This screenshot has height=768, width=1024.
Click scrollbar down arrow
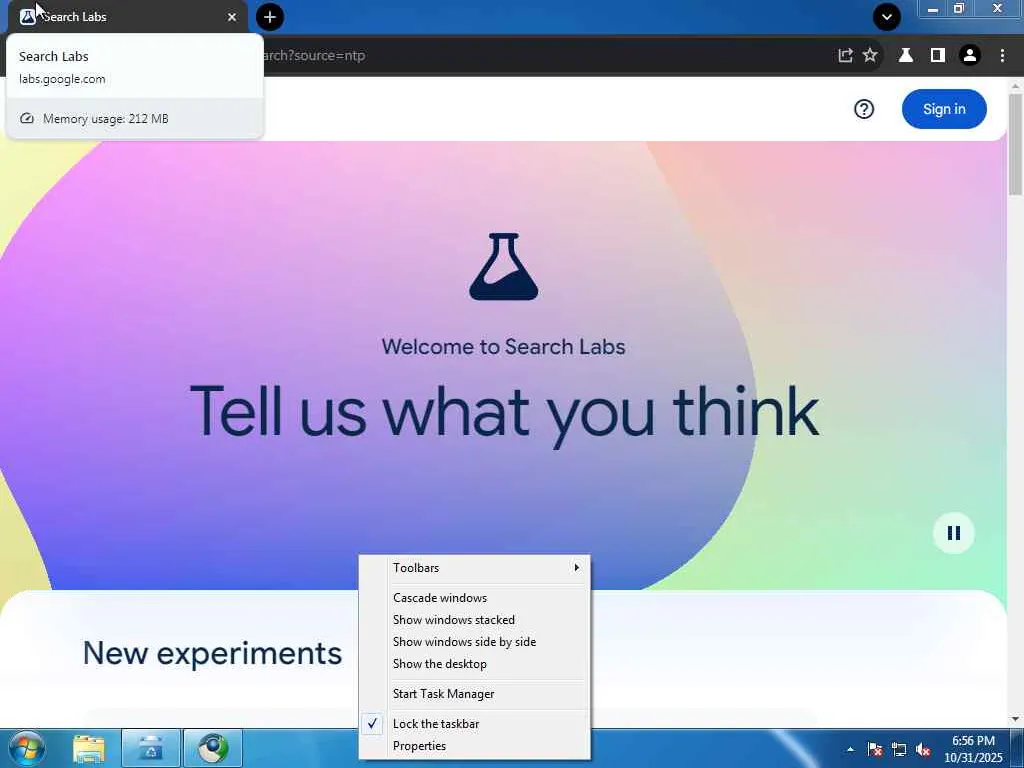(1015, 719)
